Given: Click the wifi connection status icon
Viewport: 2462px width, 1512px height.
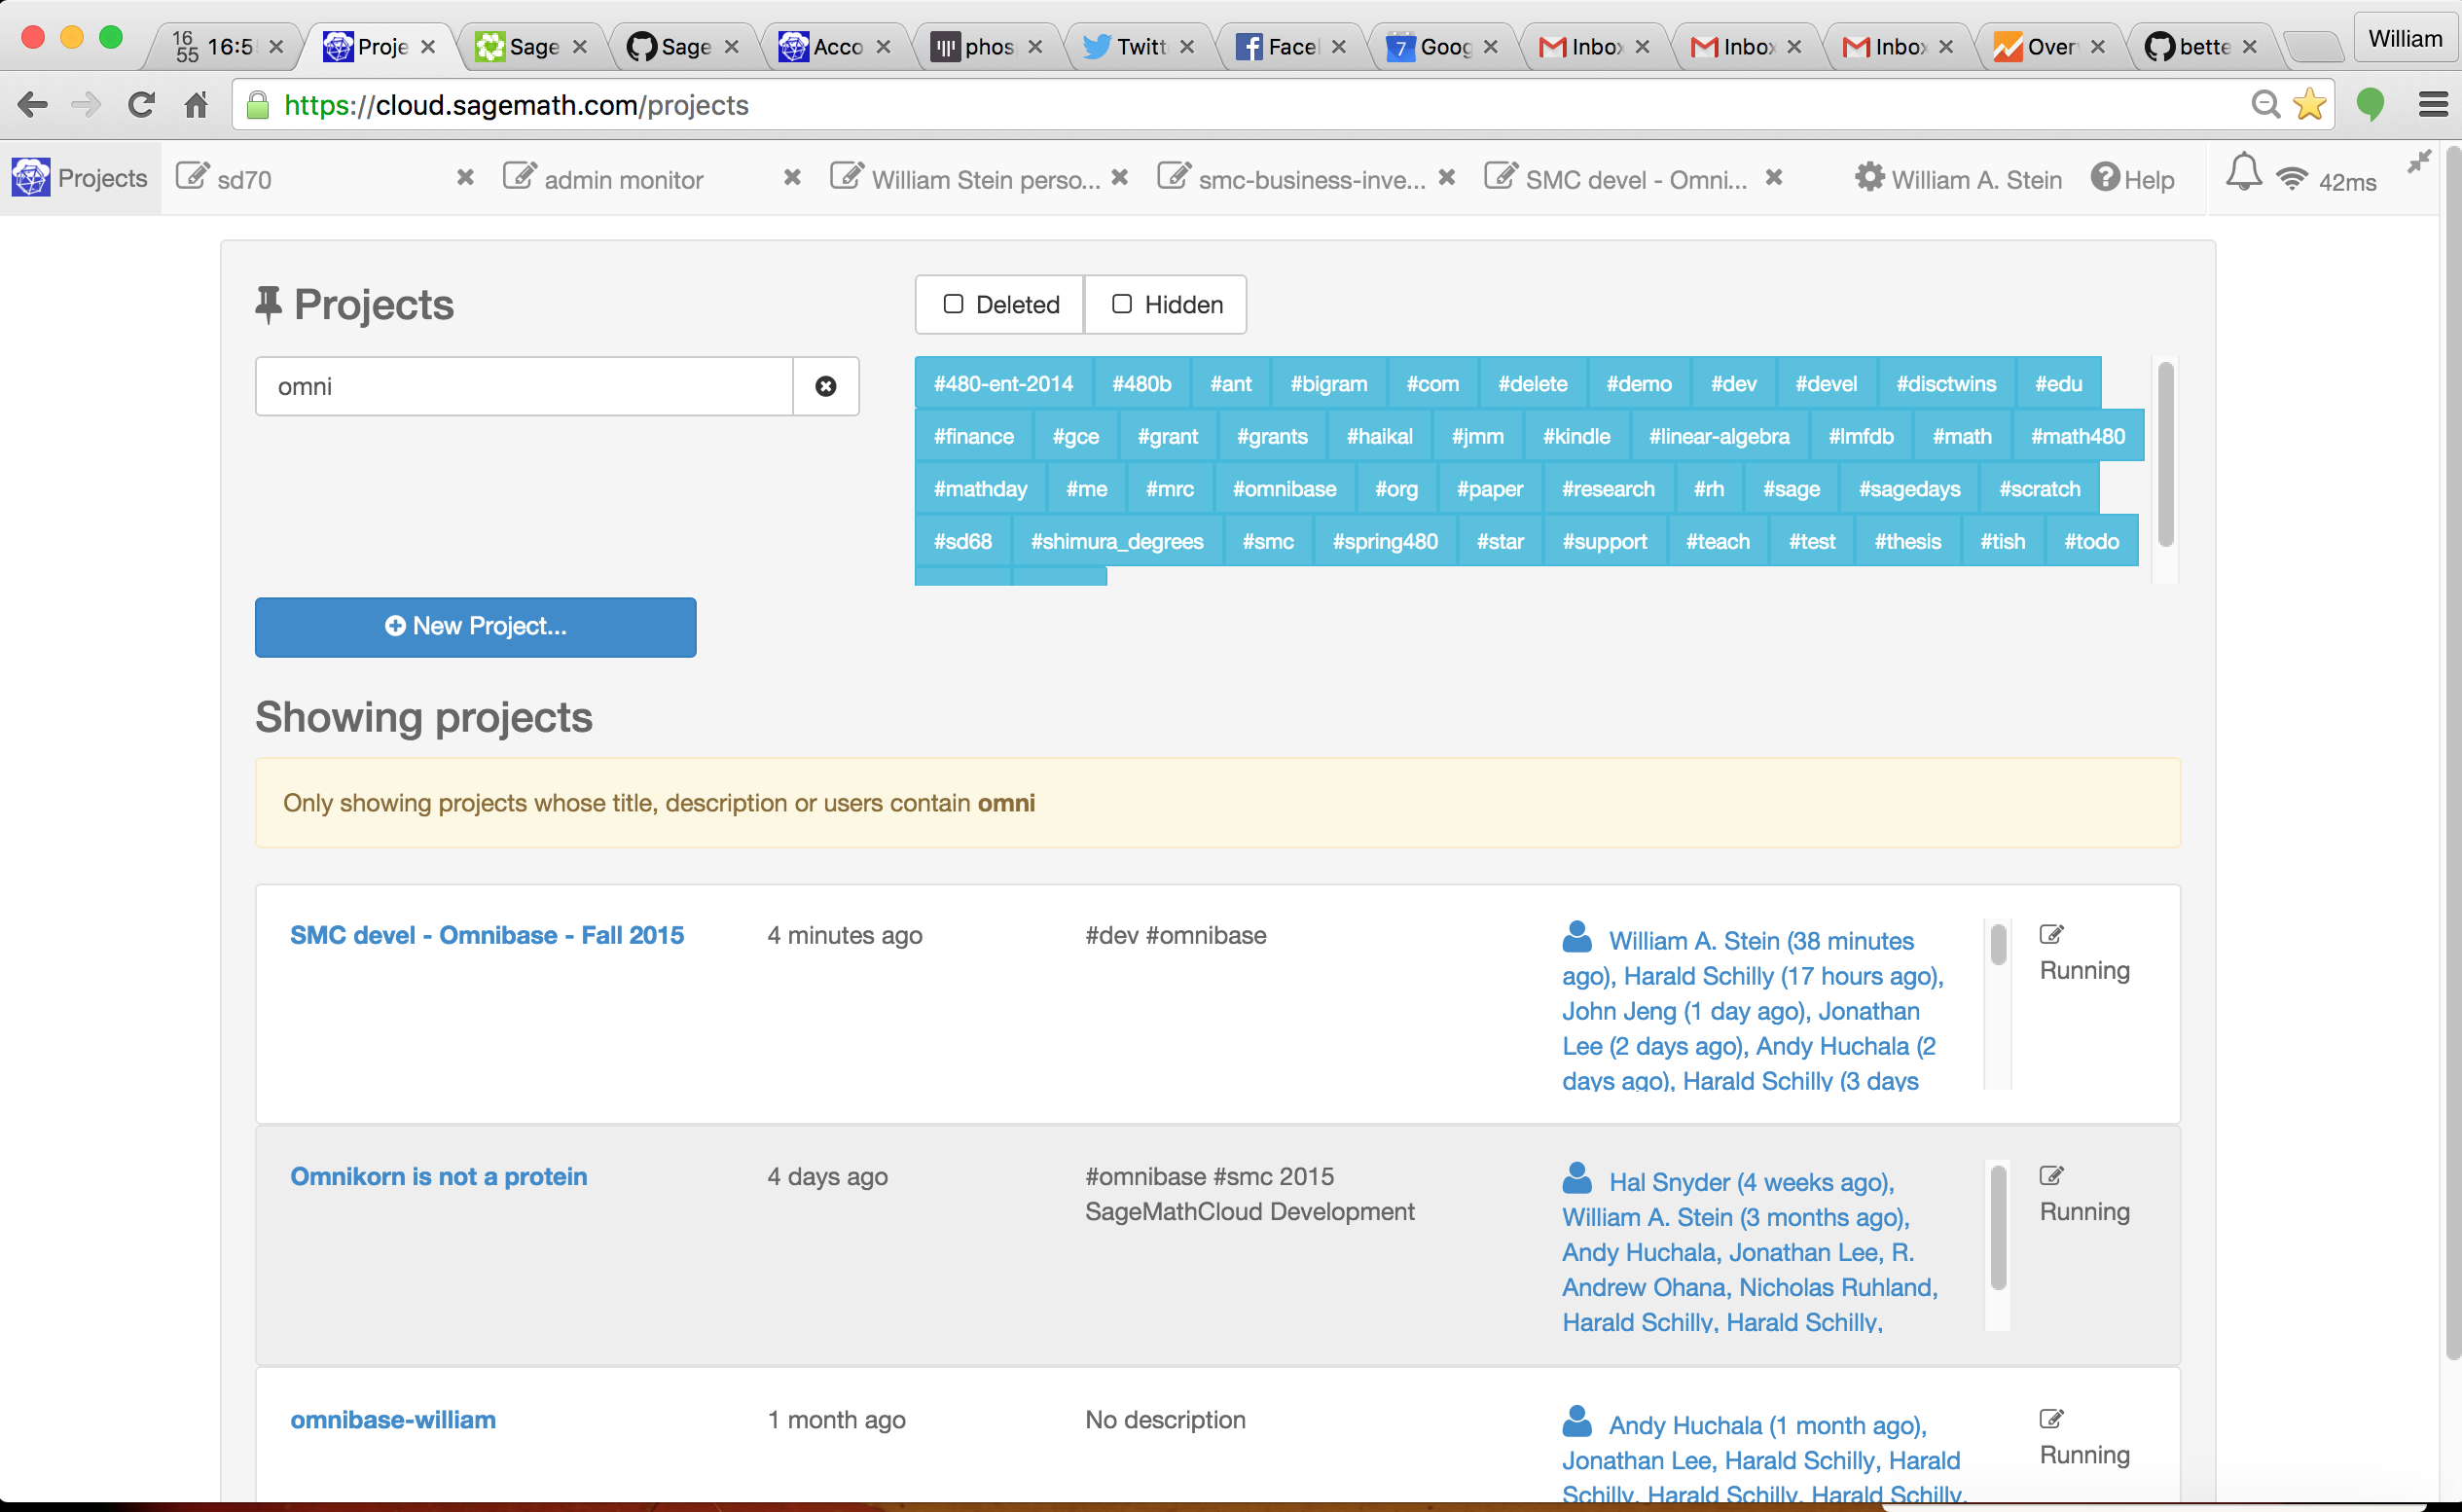Looking at the screenshot, I should [x=2291, y=178].
